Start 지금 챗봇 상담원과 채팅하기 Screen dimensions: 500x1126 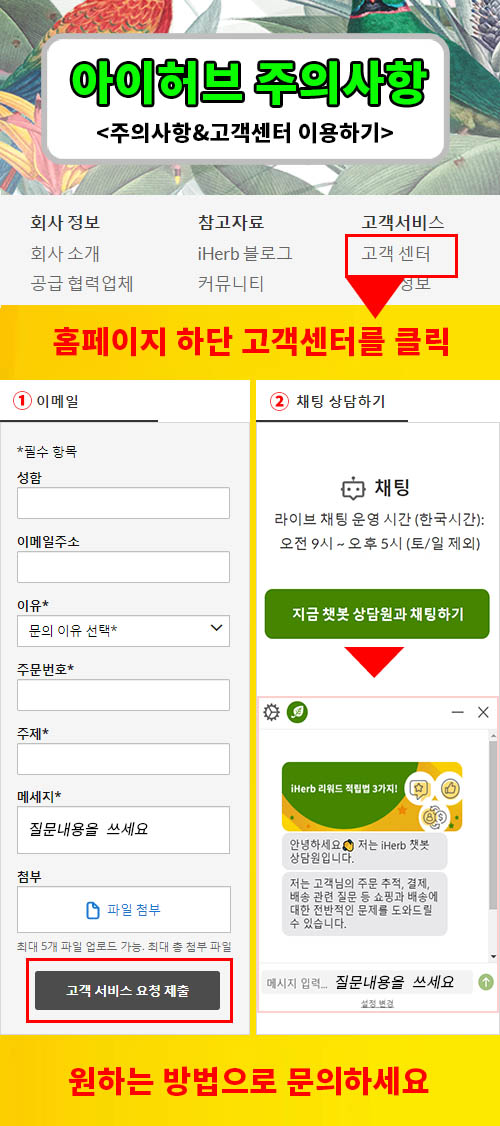point(377,614)
